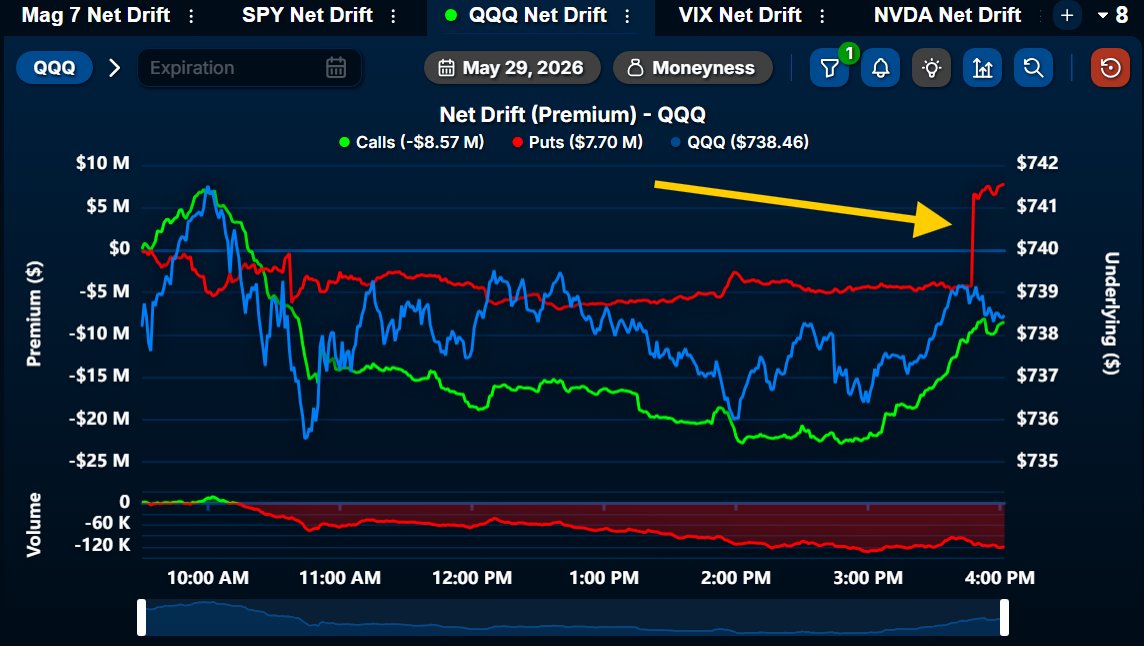Grab the left range slider handle
The height and width of the screenshot is (646, 1144).
(142, 618)
